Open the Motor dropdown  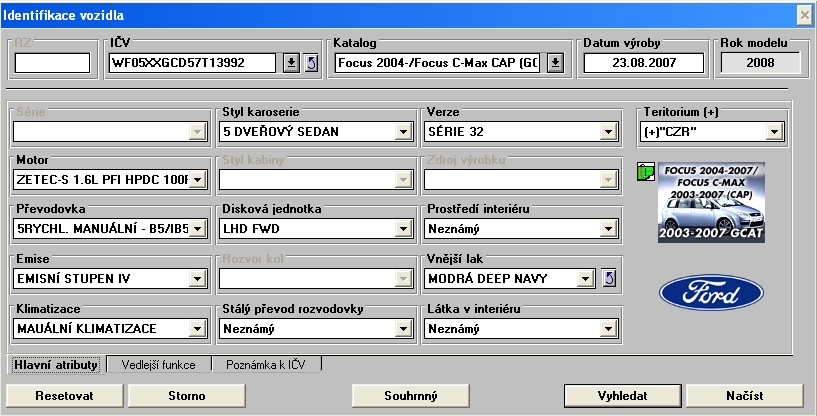pyautogui.click(x=197, y=180)
